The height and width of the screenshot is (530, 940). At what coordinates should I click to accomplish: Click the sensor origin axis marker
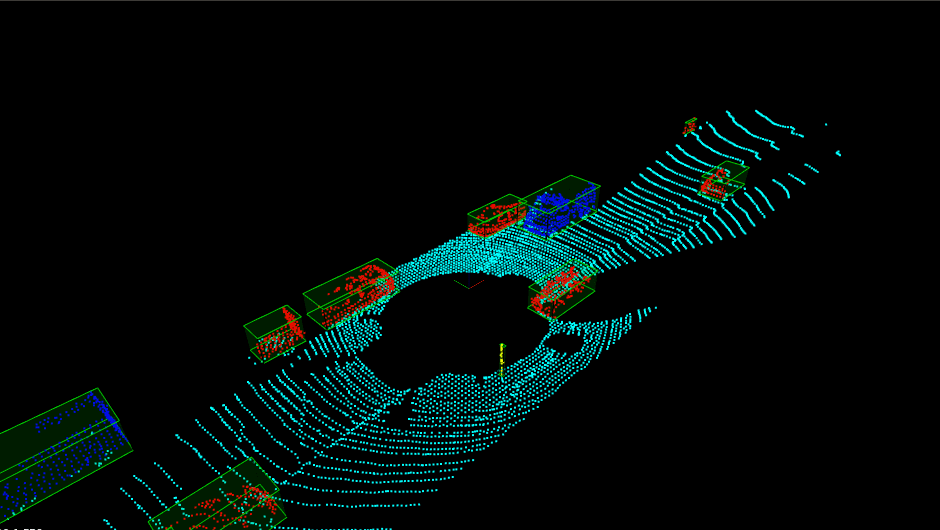(469, 284)
